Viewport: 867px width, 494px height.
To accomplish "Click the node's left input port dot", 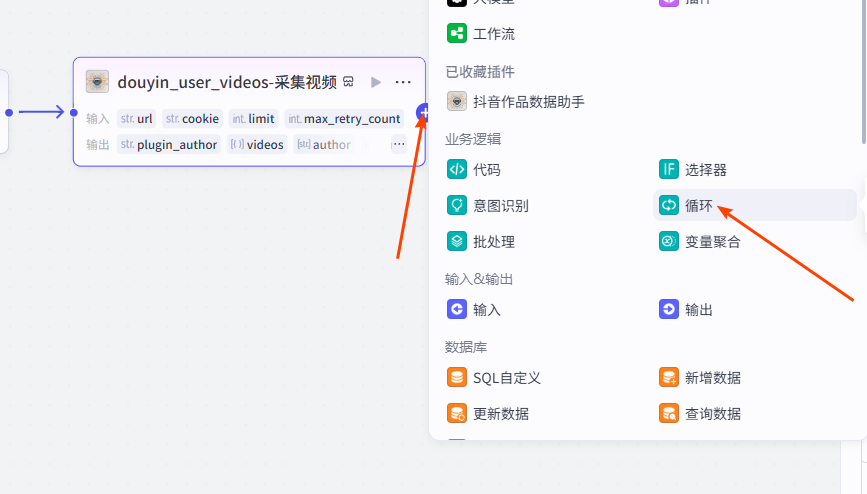I will point(74,112).
